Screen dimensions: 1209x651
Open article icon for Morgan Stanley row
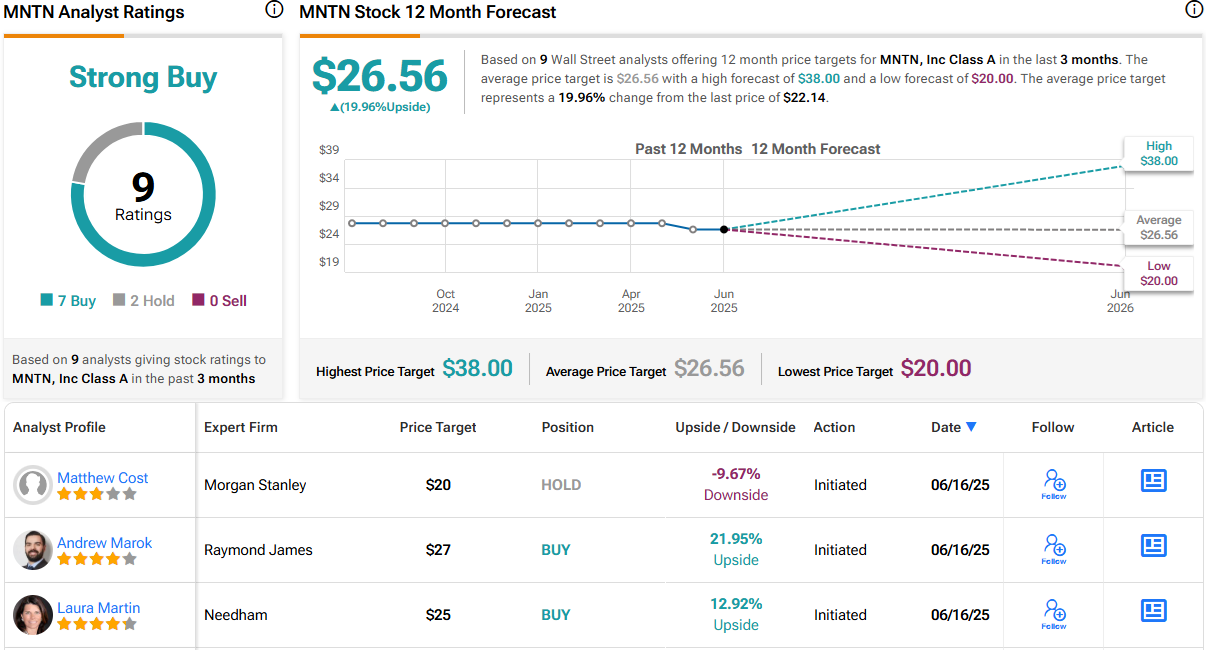tap(1154, 481)
